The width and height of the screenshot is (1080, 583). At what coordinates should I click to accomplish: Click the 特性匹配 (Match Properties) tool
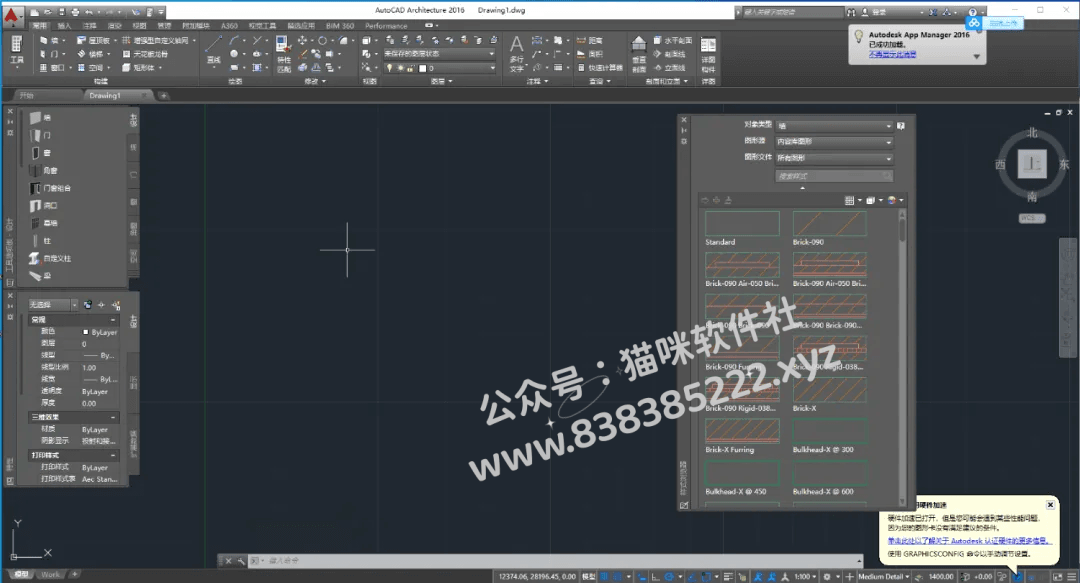point(284,54)
